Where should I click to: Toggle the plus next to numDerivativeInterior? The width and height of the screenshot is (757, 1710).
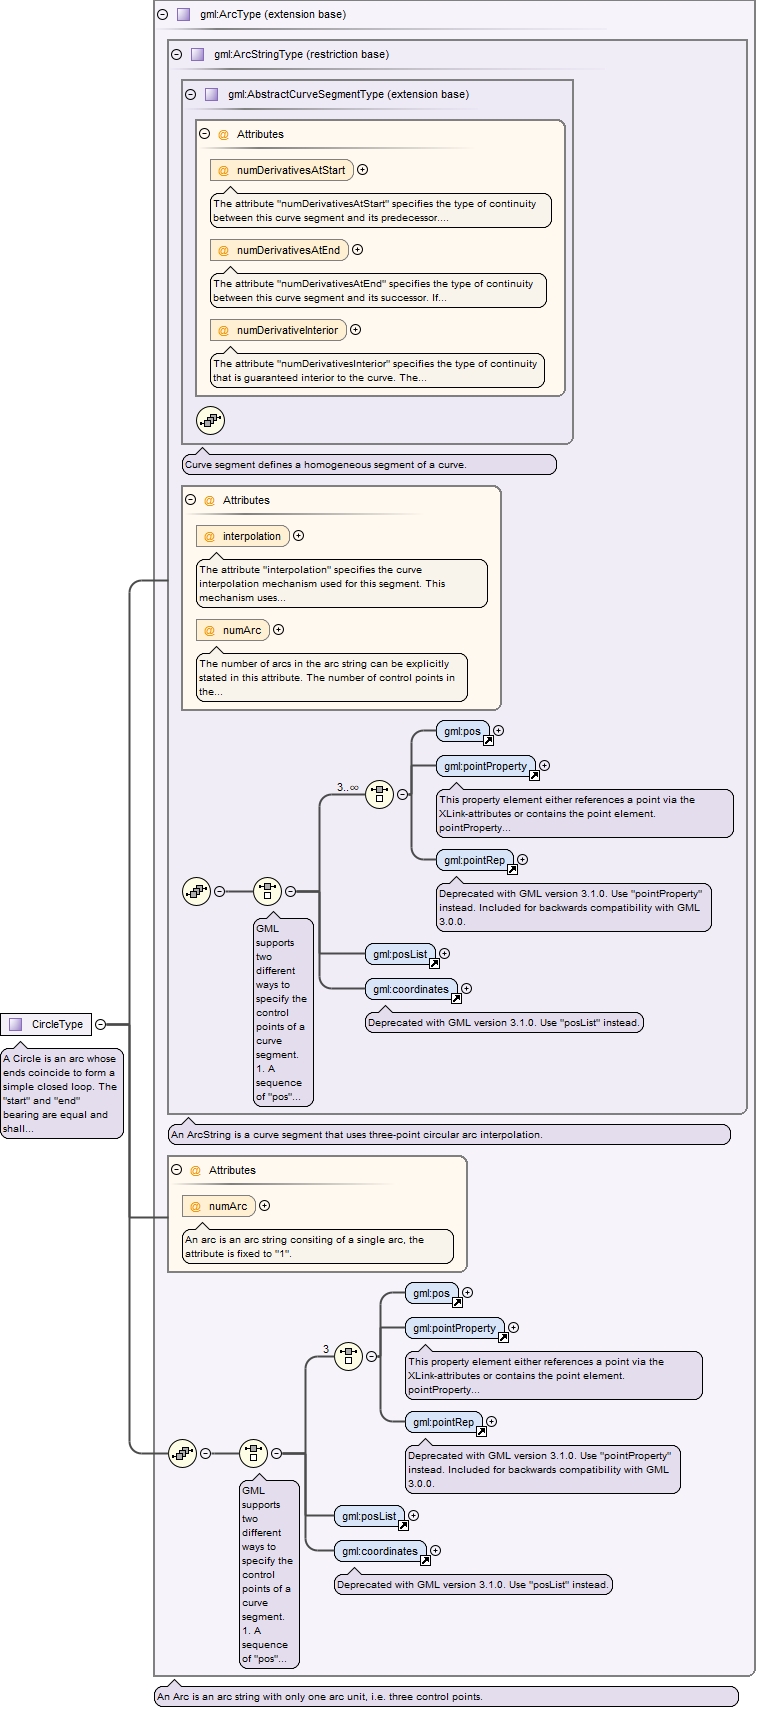click(x=355, y=330)
